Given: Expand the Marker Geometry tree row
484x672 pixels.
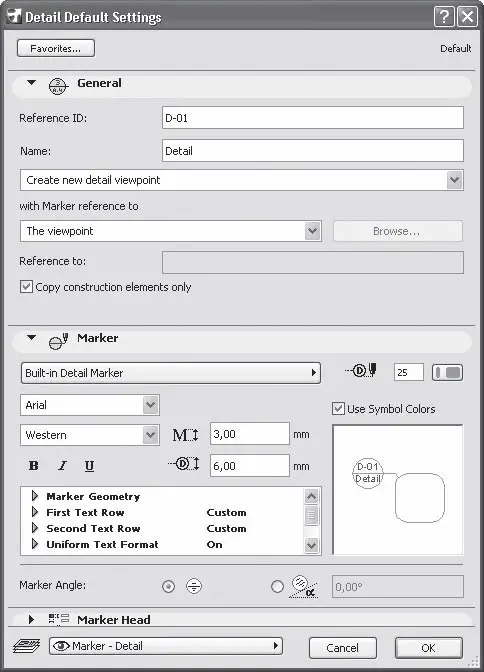Looking at the screenshot, I should [35, 496].
